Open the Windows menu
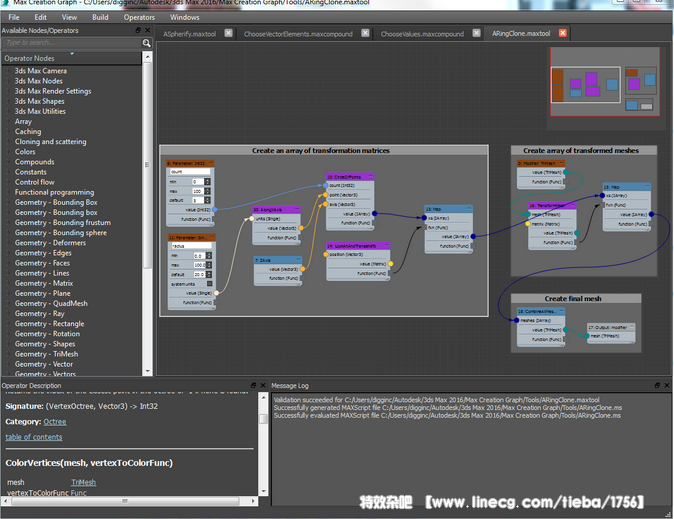 point(184,17)
